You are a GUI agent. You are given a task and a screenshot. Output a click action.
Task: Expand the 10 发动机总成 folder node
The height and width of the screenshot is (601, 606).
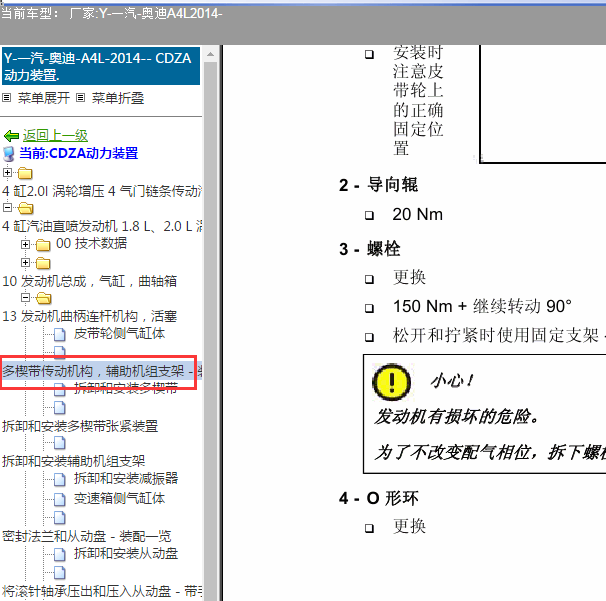(25, 262)
